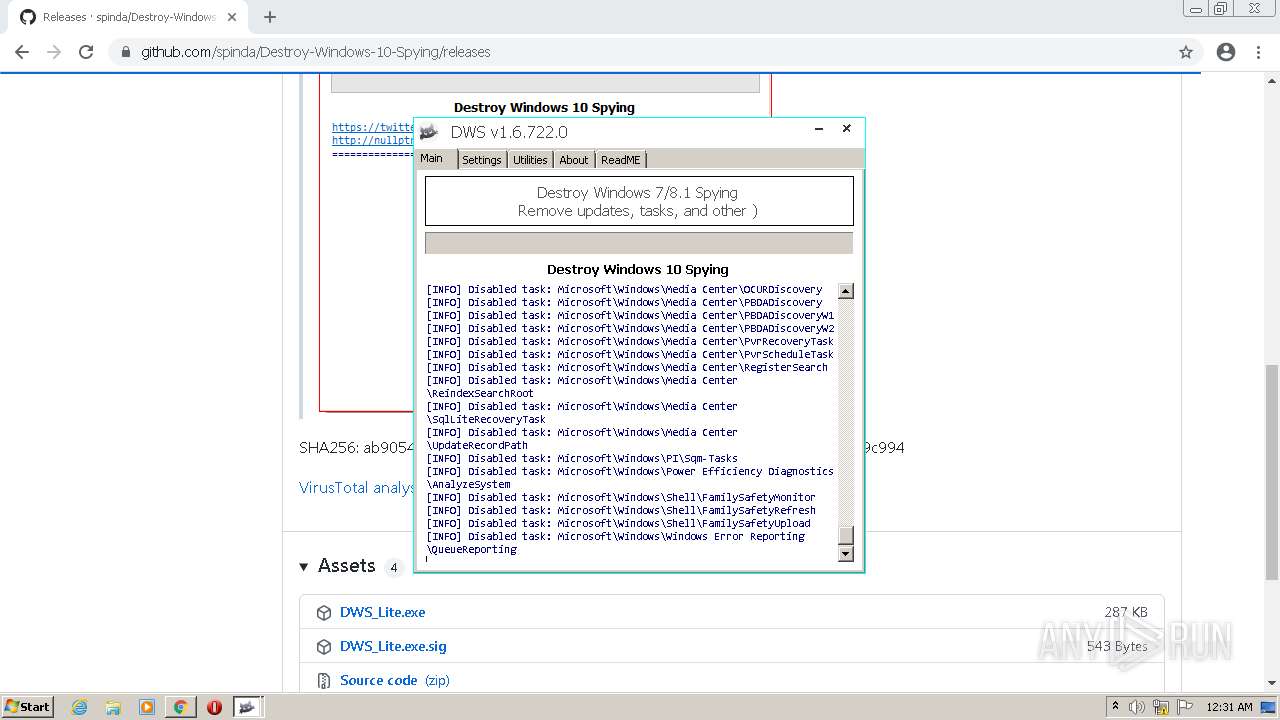Open the Windows Start menu
1280x720 pixels.
[28, 706]
